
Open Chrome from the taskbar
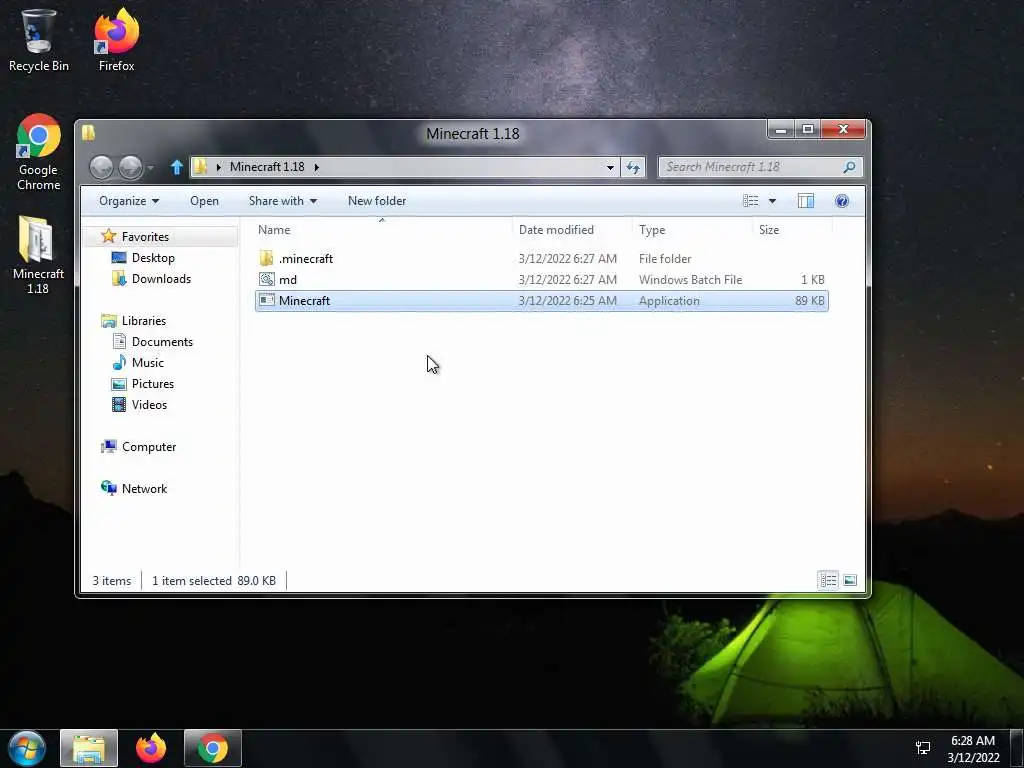213,748
